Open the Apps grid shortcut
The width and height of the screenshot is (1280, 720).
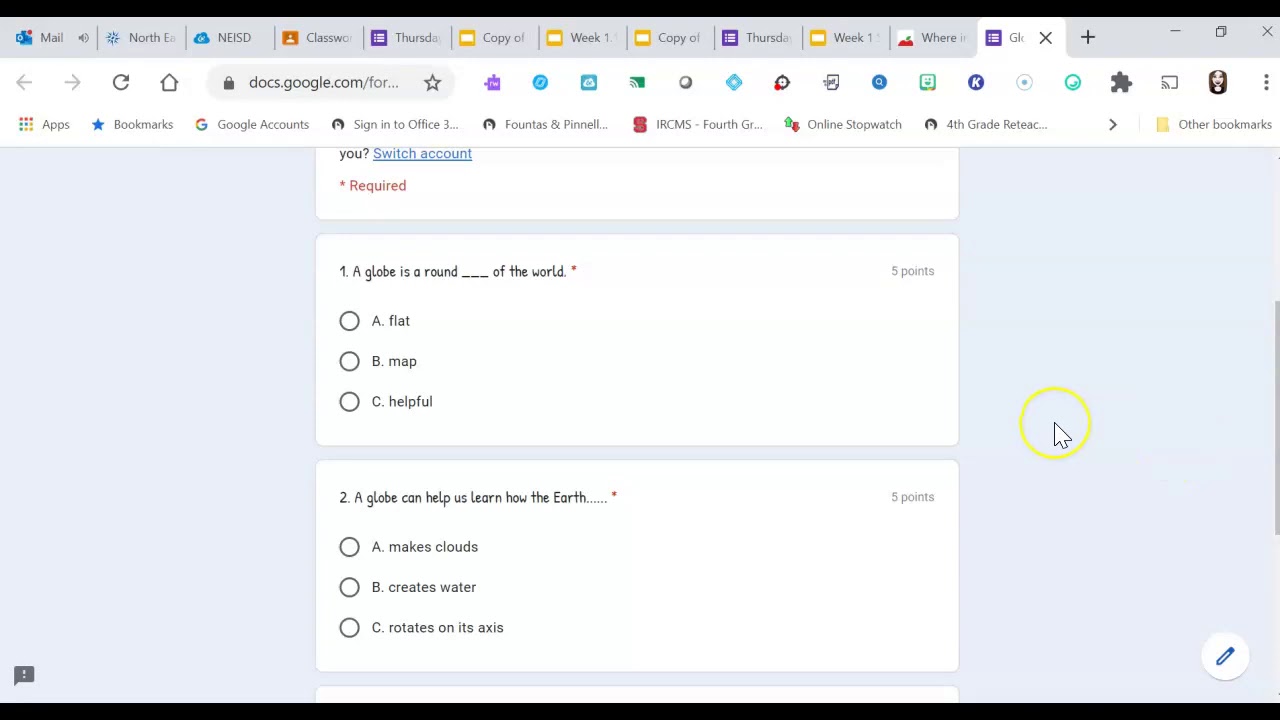[x=43, y=124]
